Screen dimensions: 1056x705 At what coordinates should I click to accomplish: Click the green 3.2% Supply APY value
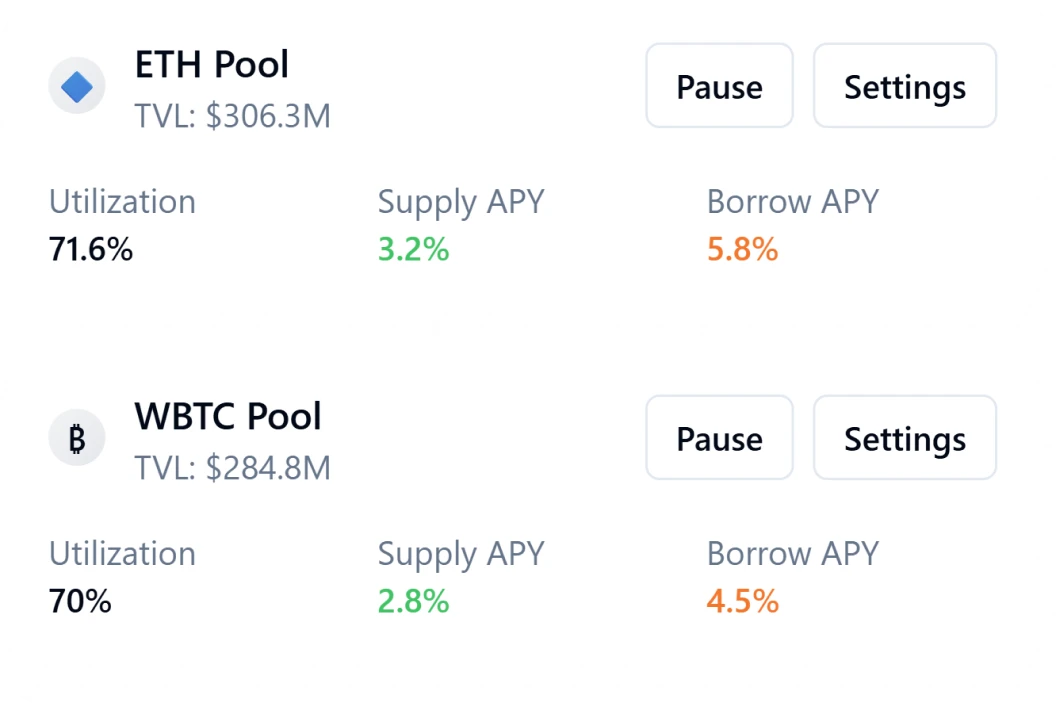tap(413, 249)
